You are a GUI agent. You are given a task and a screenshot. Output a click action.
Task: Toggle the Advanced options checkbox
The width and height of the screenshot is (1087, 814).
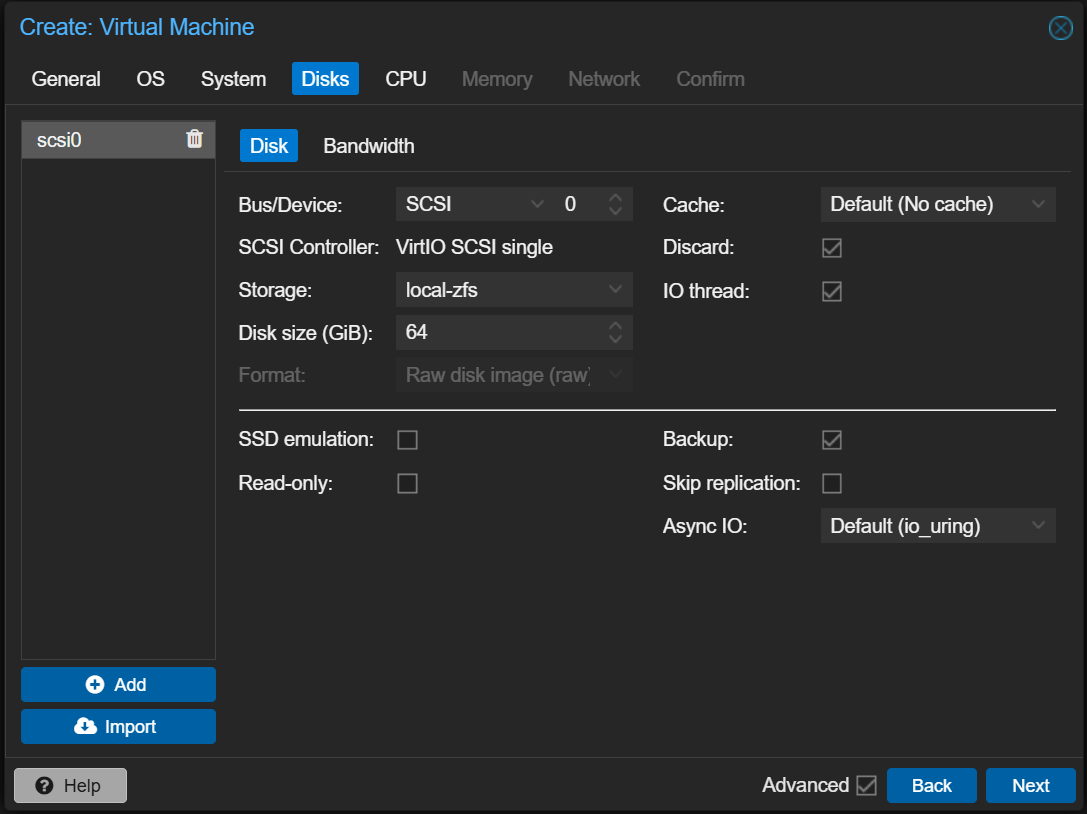pyautogui.click(x=866, y=786)
